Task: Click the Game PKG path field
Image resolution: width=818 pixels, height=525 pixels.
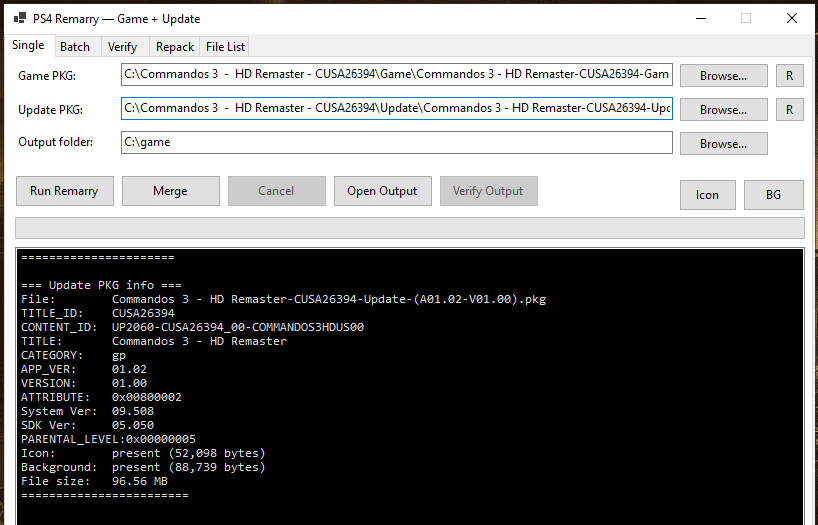Action: 396,75
